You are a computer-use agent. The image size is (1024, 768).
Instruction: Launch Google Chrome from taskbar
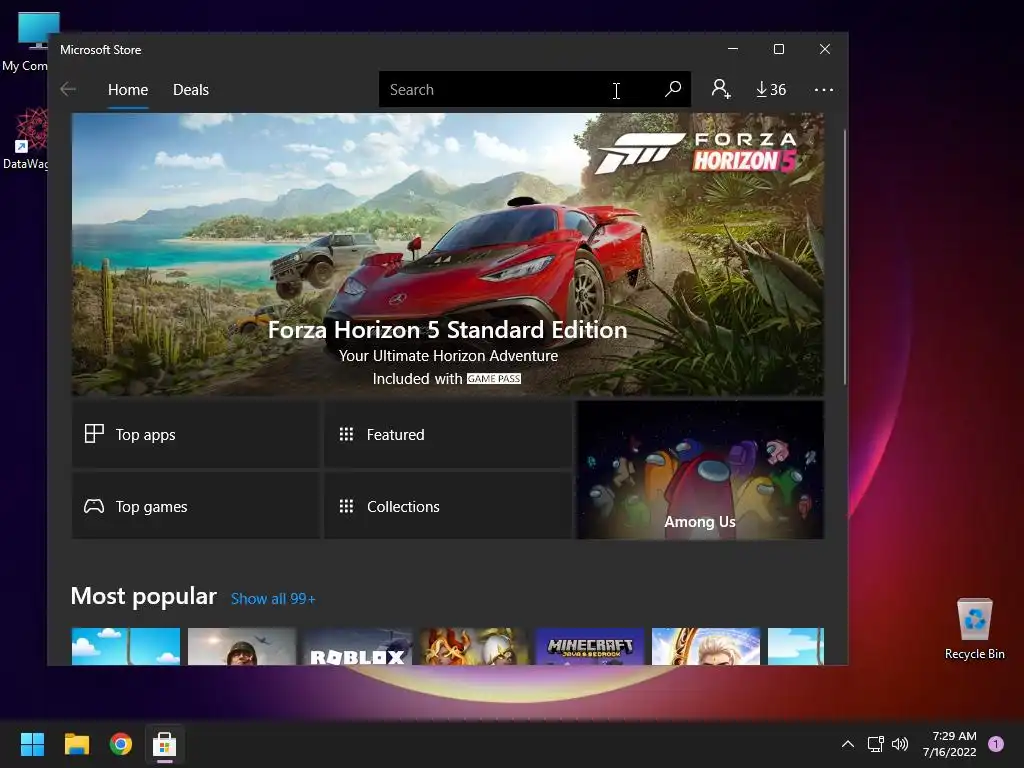121,744
